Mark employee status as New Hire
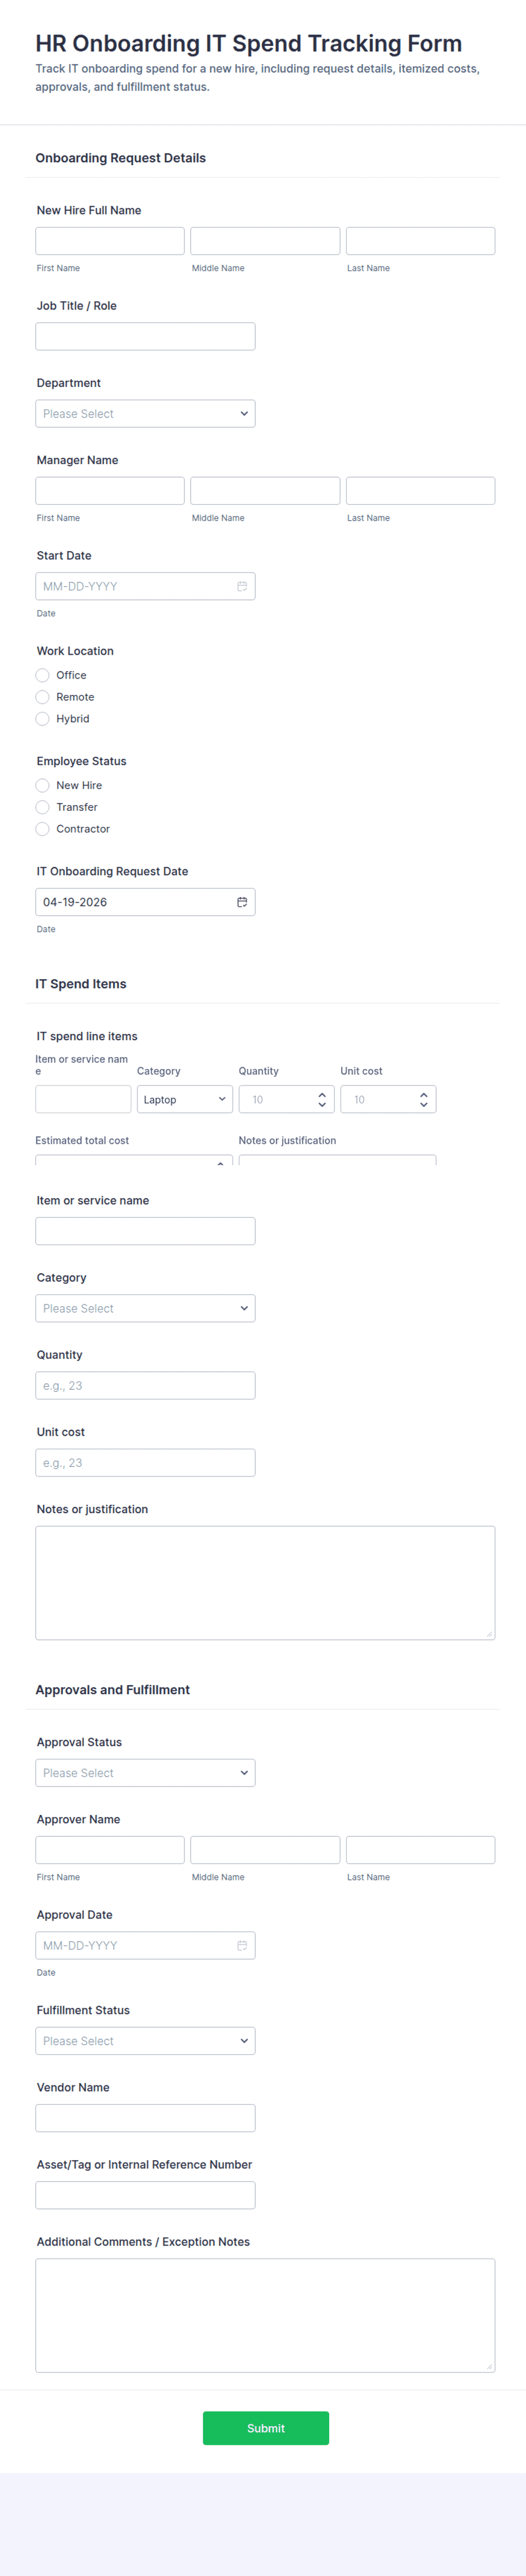The width and height of the screenshot is (526, 2576). click(x=43, y=785)
